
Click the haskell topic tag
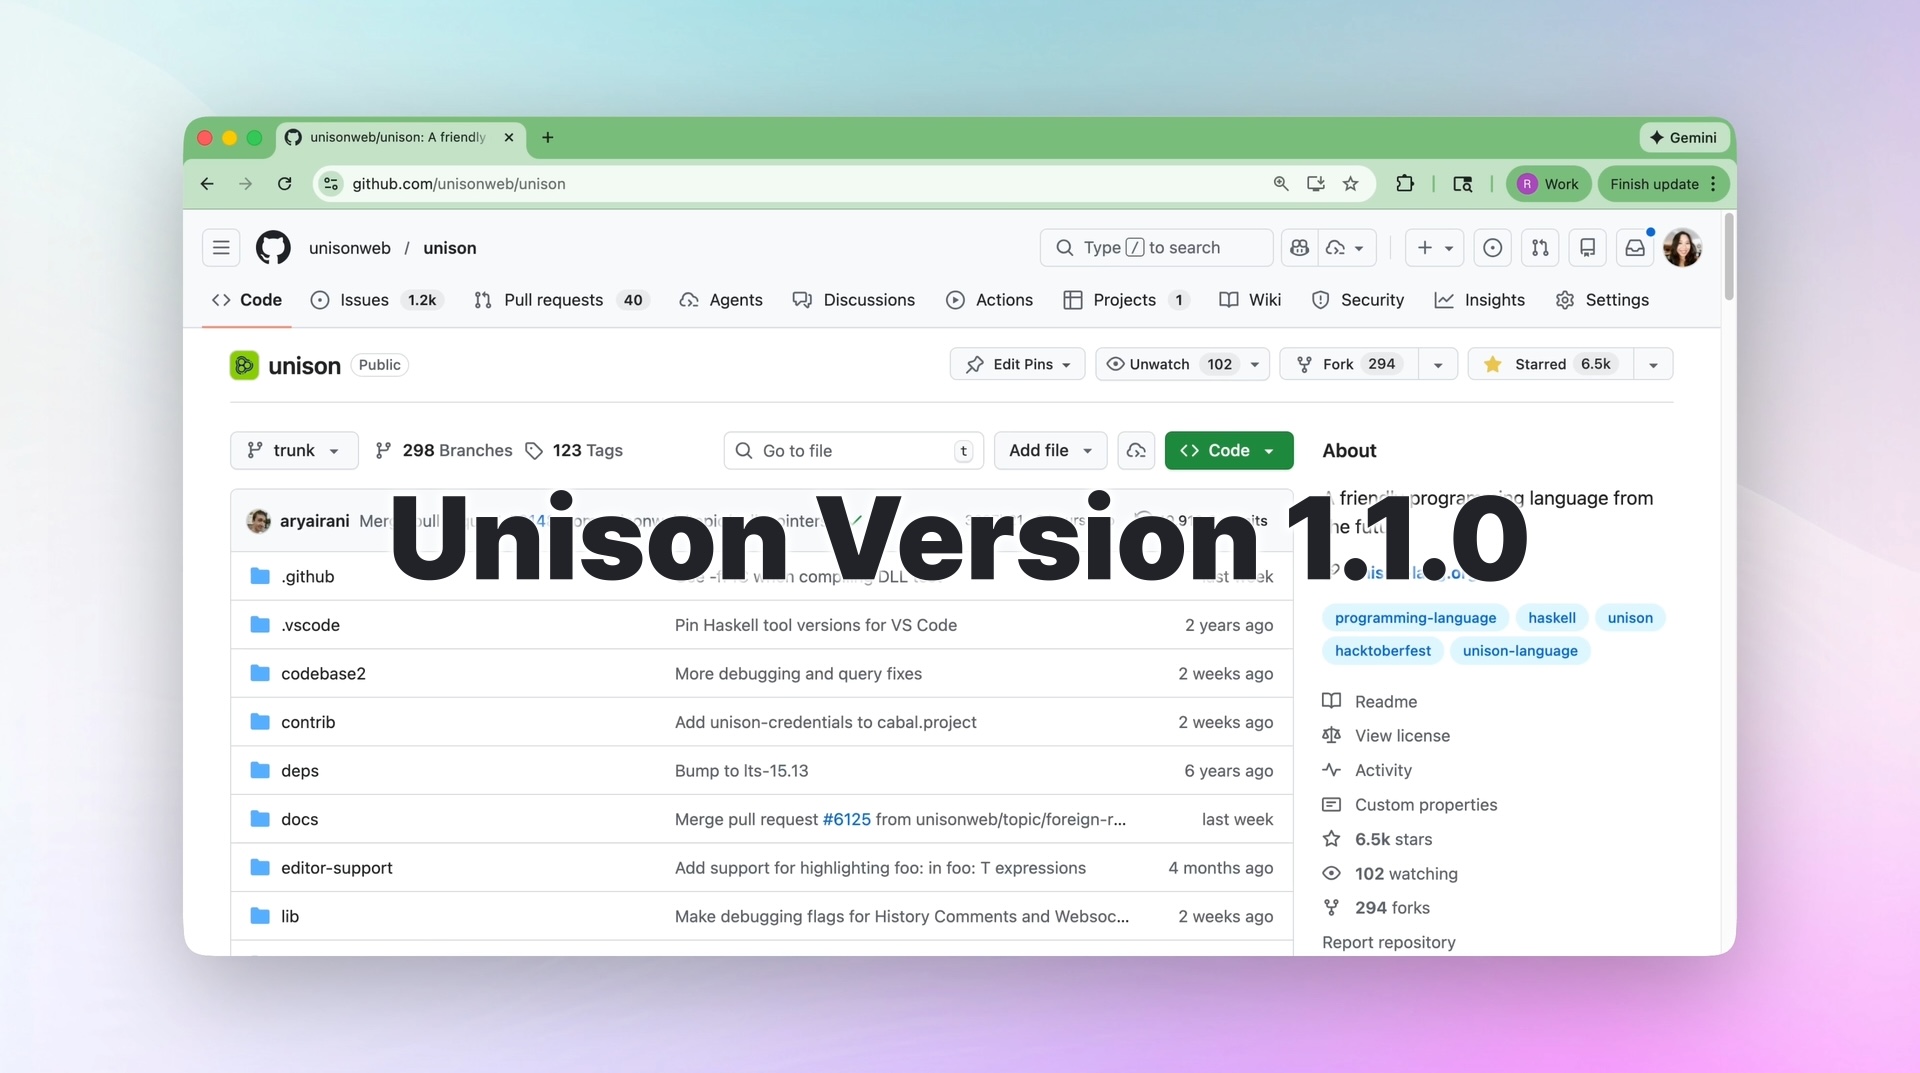pyautogui.click(x=1551, y=618)
